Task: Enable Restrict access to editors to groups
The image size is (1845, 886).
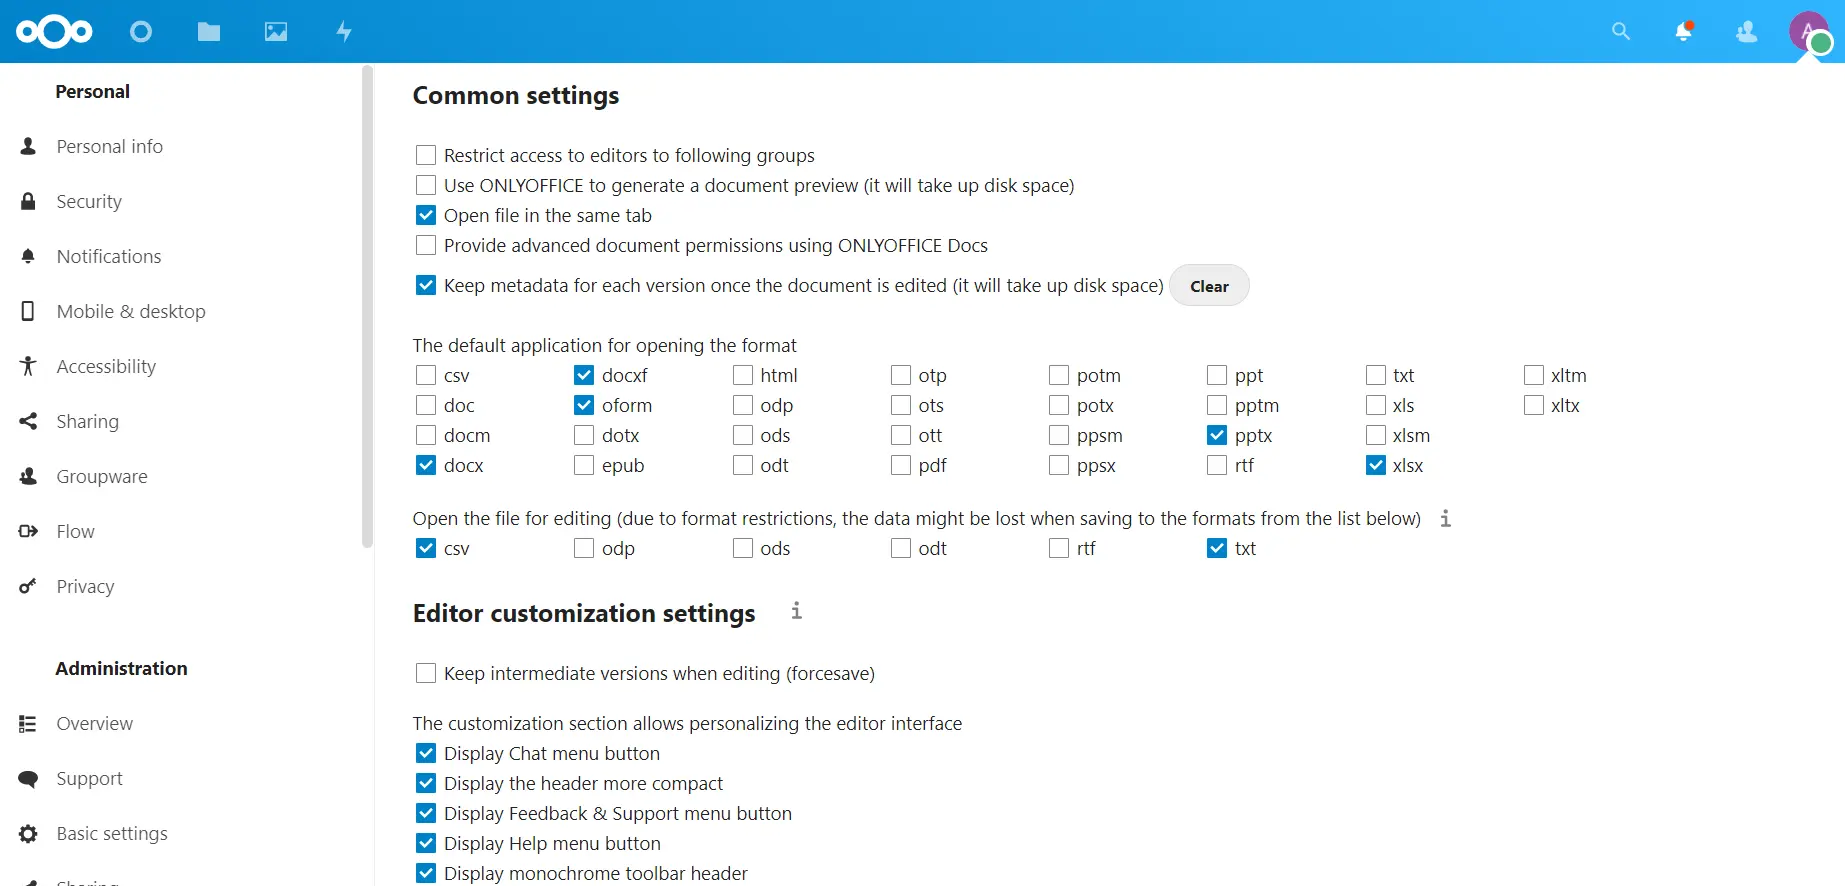Action: (x=426, y=155)
